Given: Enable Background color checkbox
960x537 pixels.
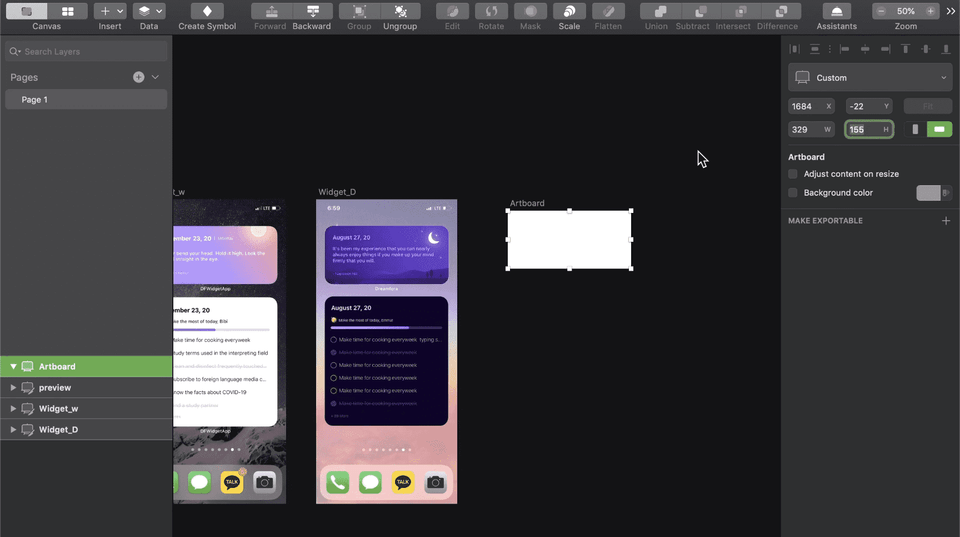Looking at the screenshot, I should (x=793, y=193).
